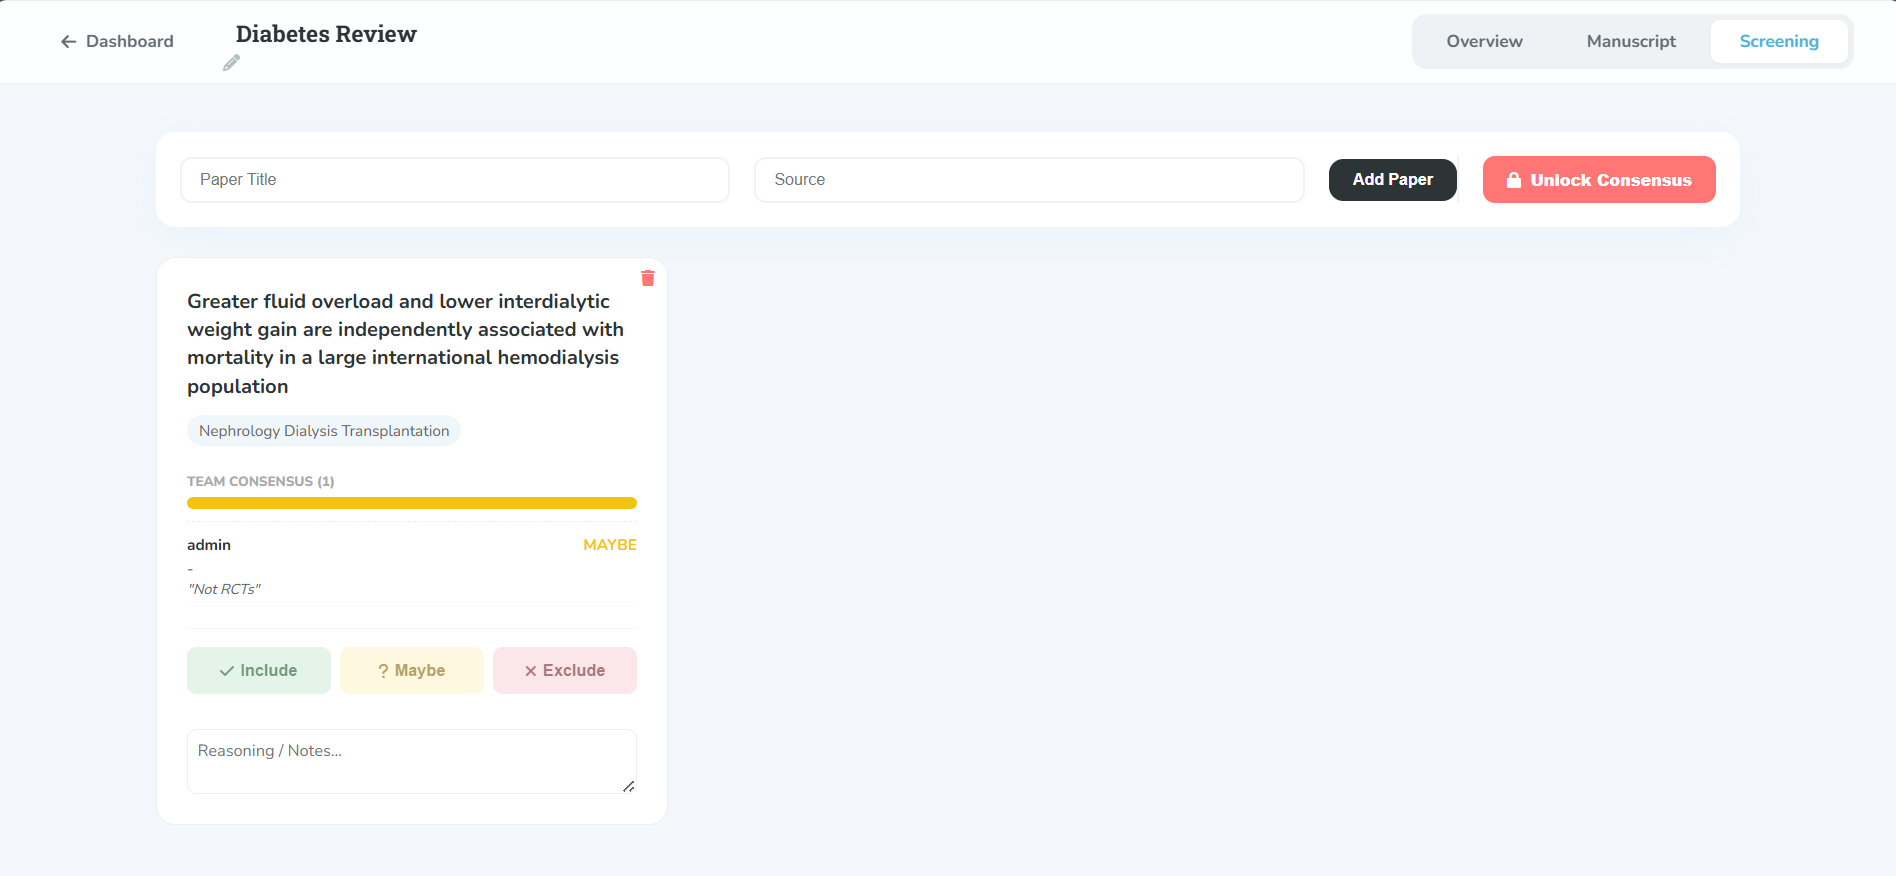
Task: Delete the paper using the trash icon
Action: coord(647,278)
